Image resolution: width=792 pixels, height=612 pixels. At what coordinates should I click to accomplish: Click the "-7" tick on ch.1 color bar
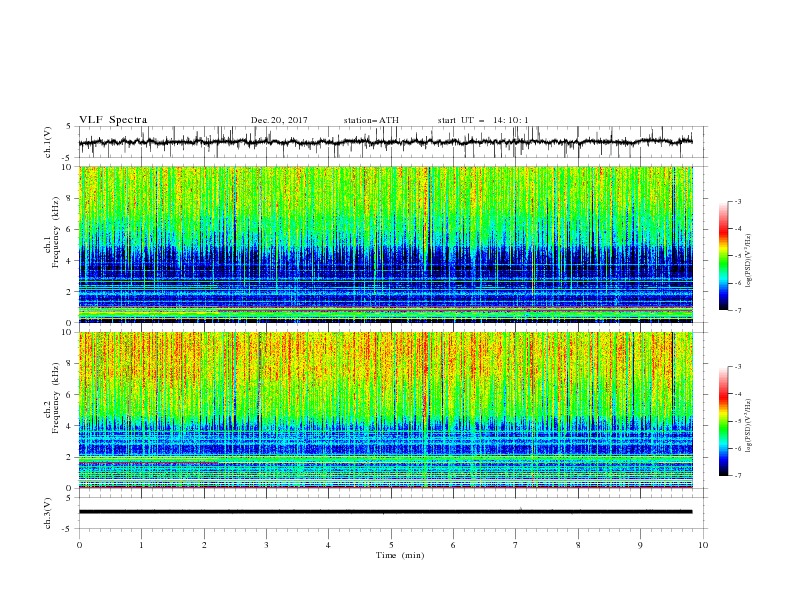[737, 310]
